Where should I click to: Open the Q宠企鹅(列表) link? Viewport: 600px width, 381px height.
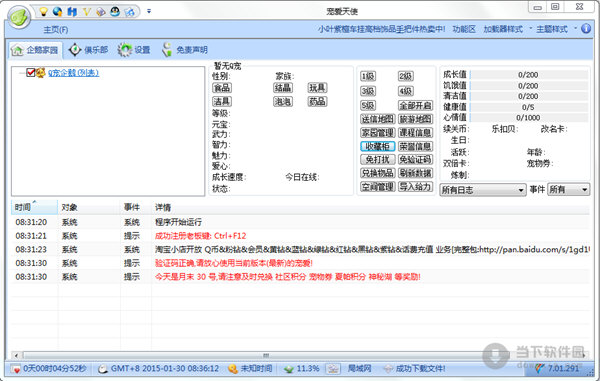pos(73,73)
